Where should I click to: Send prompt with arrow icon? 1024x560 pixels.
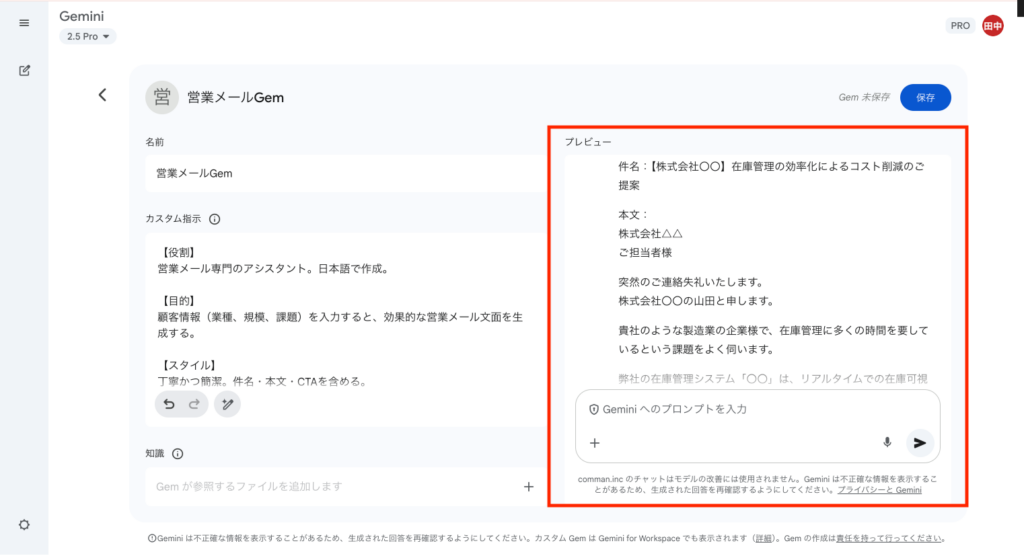tap(920, 443)
